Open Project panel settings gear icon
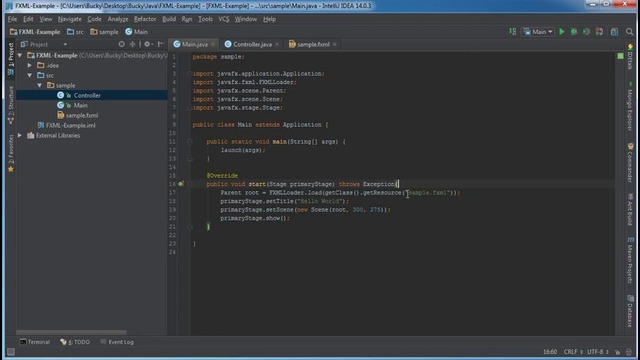This screenshot has width=640, height=360. click(x=147, y=44)
